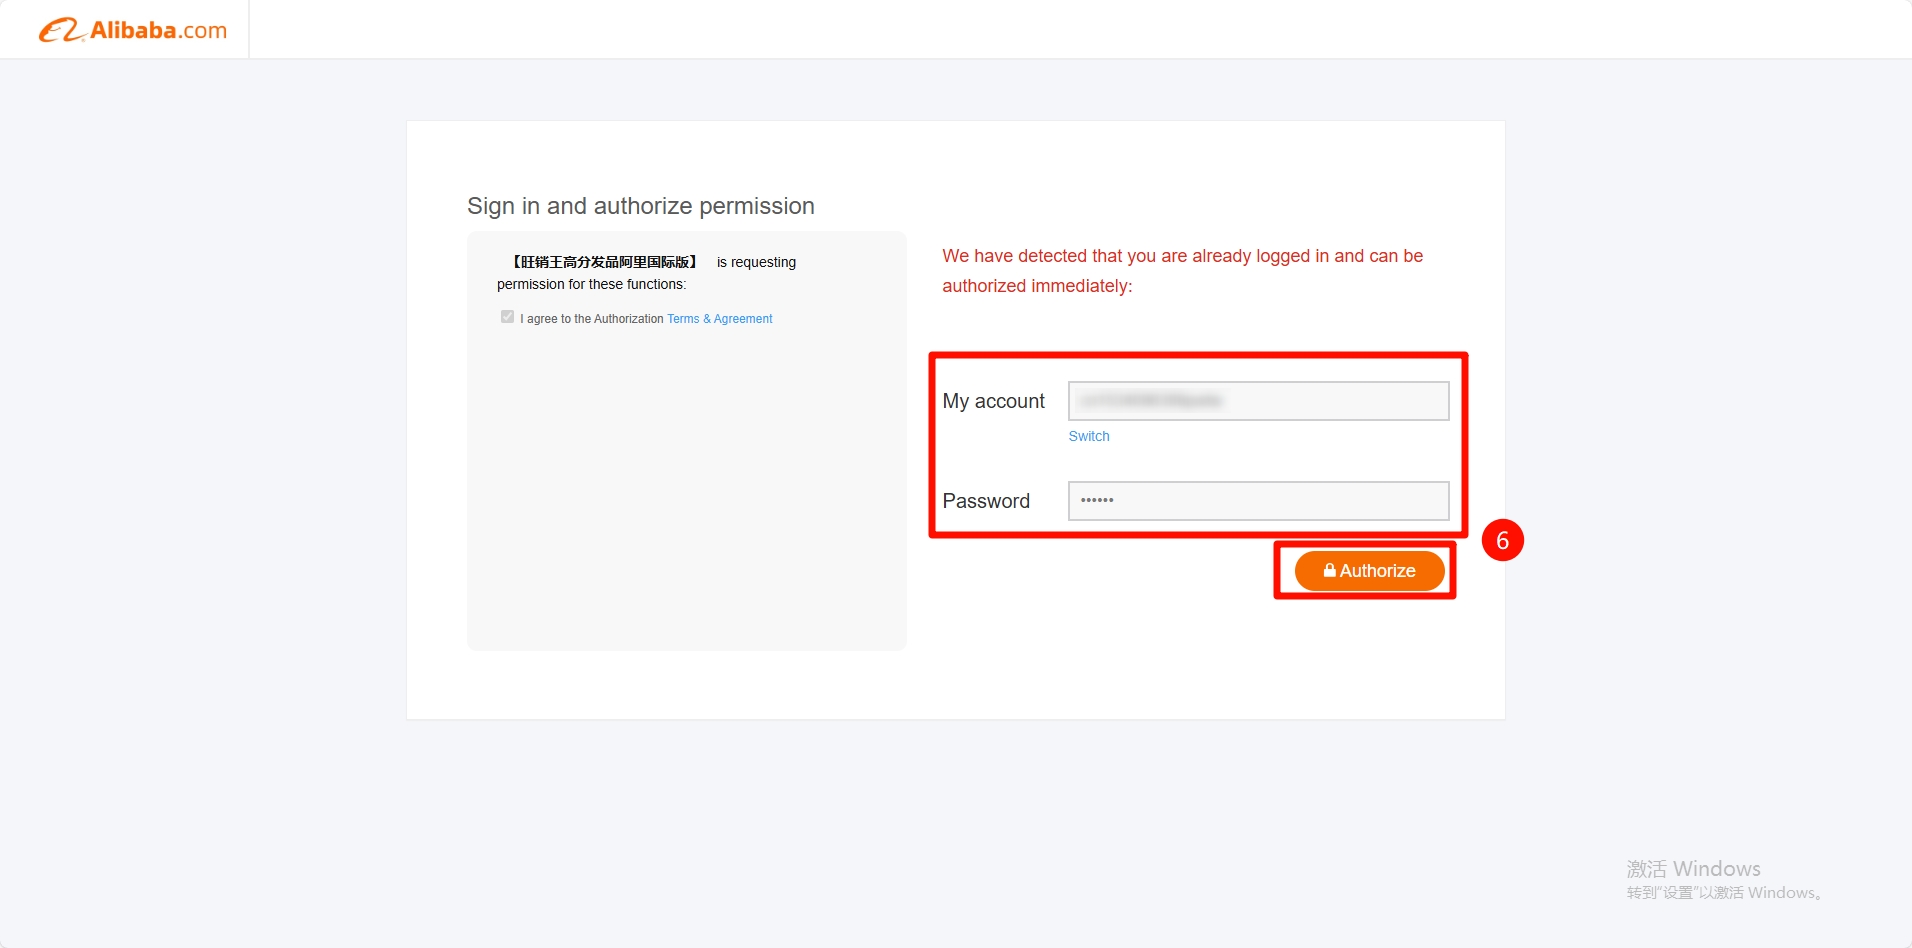This screenshot has width=1912, height=948.
Task: Click the red already-logged-in notice text
Action: coord(1181,270)
